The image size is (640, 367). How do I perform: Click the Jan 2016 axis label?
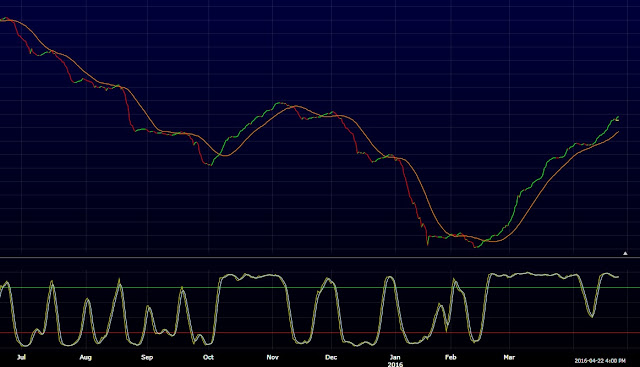click(395, 360)
